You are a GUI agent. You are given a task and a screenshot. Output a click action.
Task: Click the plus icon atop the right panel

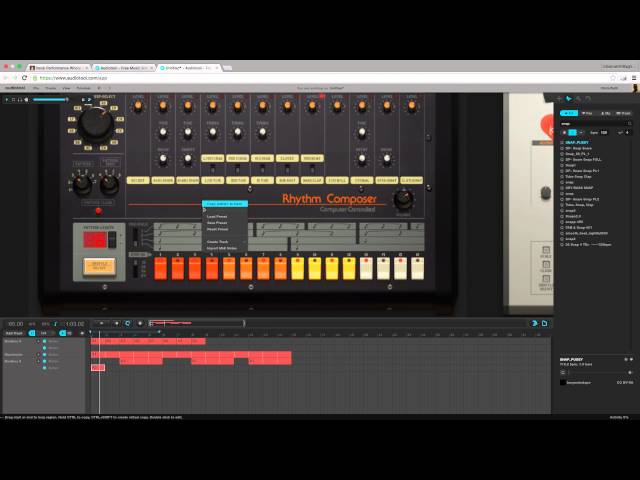click(559, 99)
